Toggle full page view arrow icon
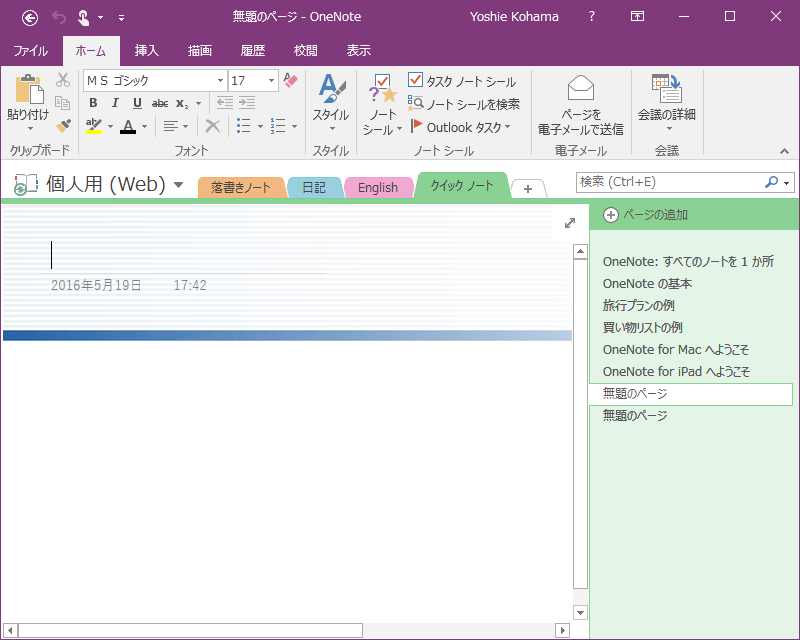This screenshot has width=800, height=640. [570, 223]
